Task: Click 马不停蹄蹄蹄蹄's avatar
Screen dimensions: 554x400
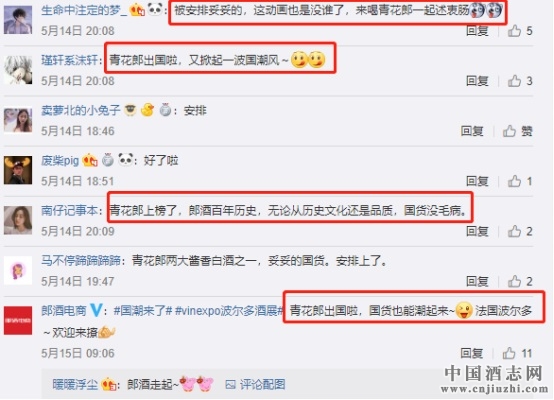Action: [18, 270]
